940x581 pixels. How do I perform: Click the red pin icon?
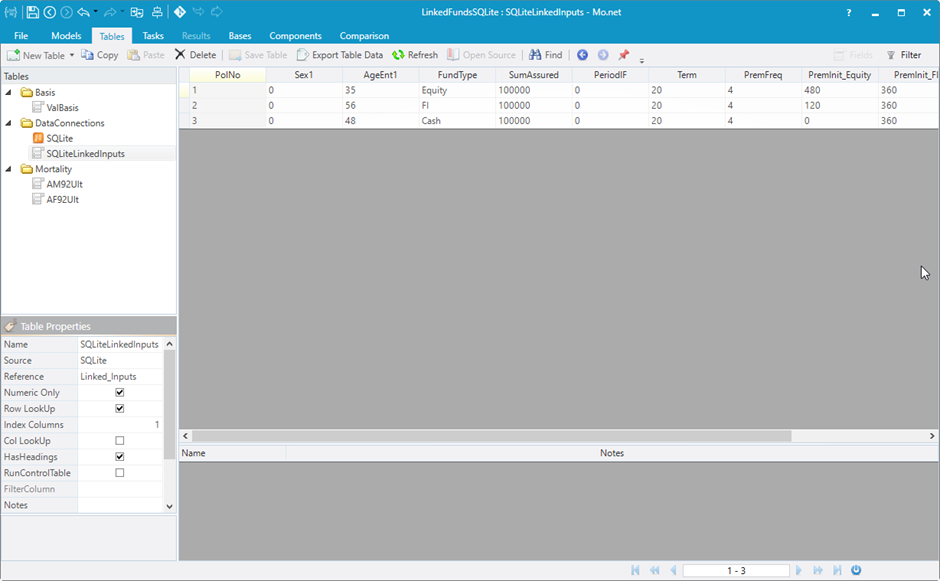click(x=624, y=55)
